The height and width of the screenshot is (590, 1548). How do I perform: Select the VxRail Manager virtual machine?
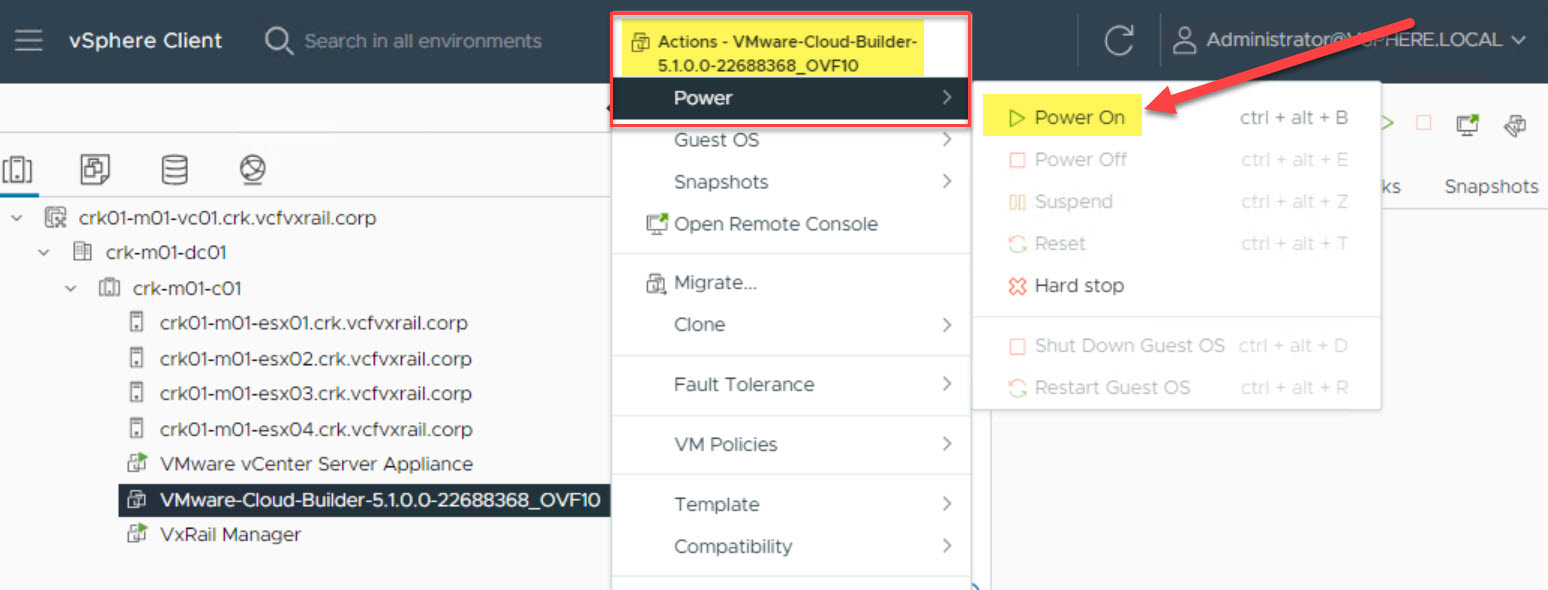tap(230, 535)
